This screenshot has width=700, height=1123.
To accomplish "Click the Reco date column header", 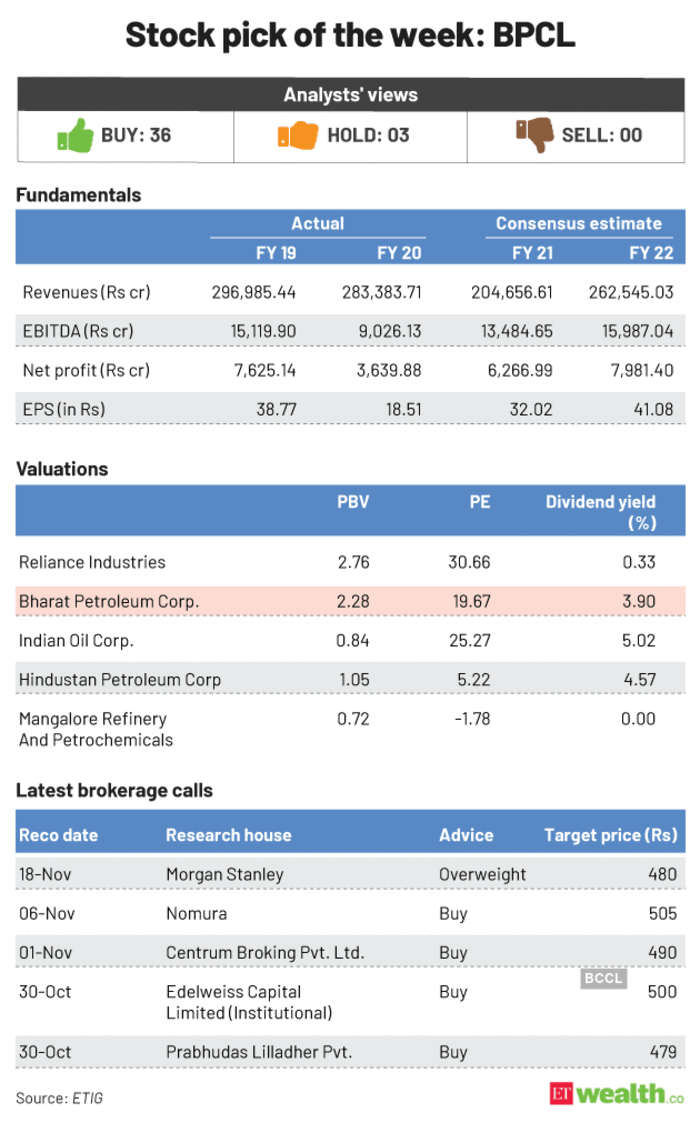I will click(58, 834).
